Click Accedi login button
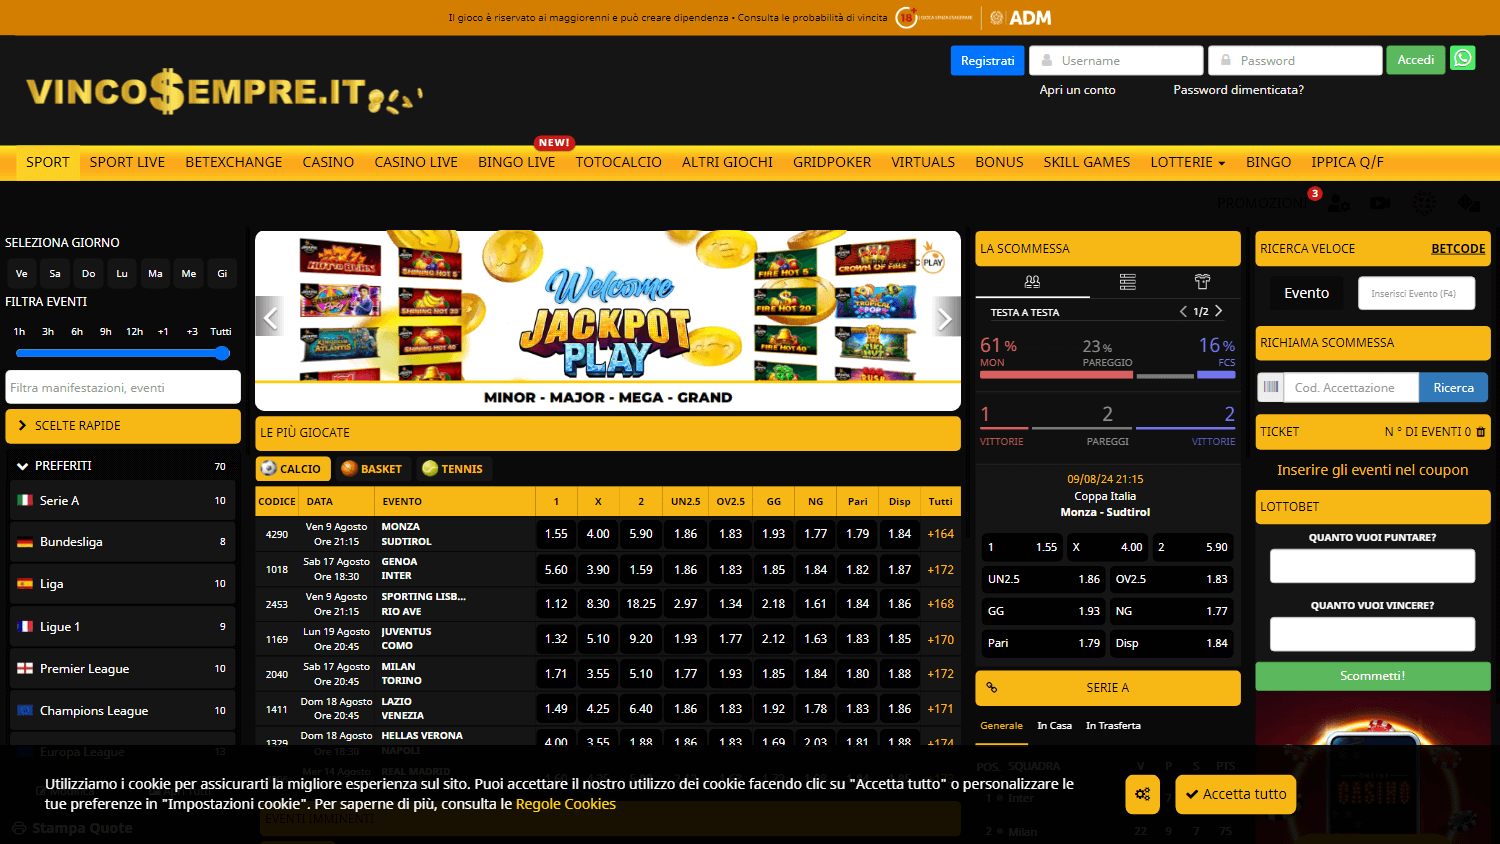Image resolution: width=1500 pixels, height=844 pixels. coord(1415,60)
